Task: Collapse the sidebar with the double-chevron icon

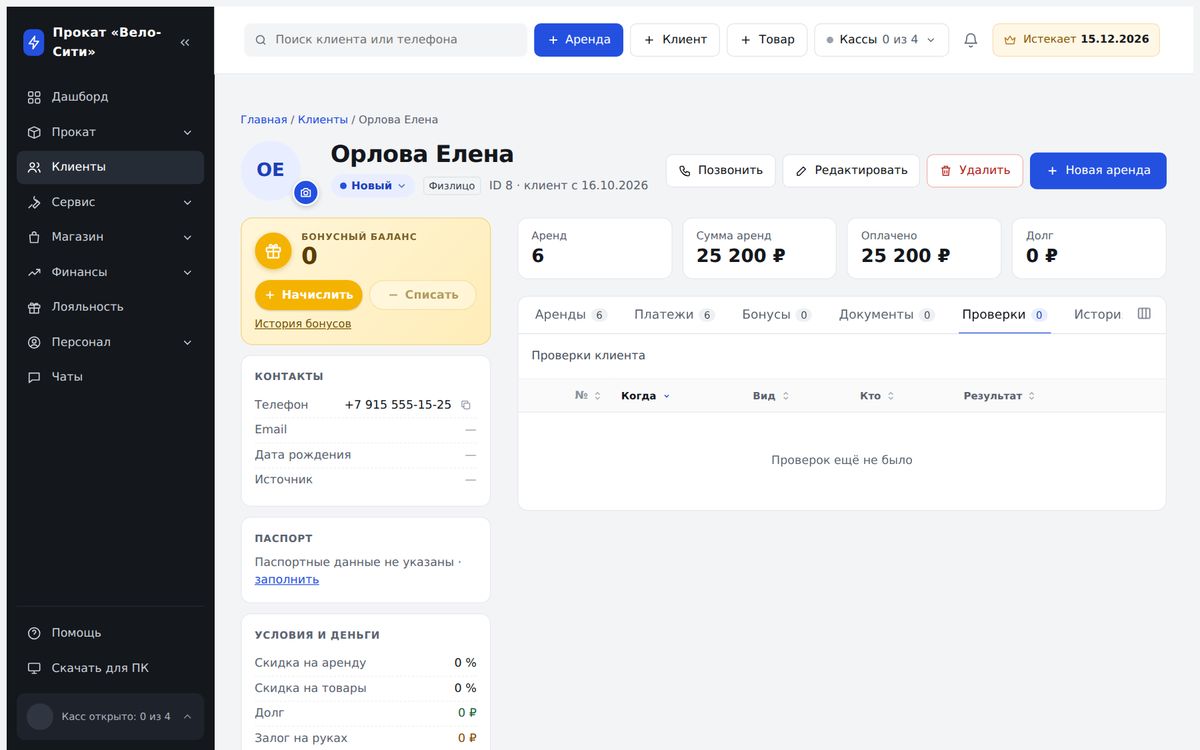Action: pyautogui.click(x=185, y=43)
